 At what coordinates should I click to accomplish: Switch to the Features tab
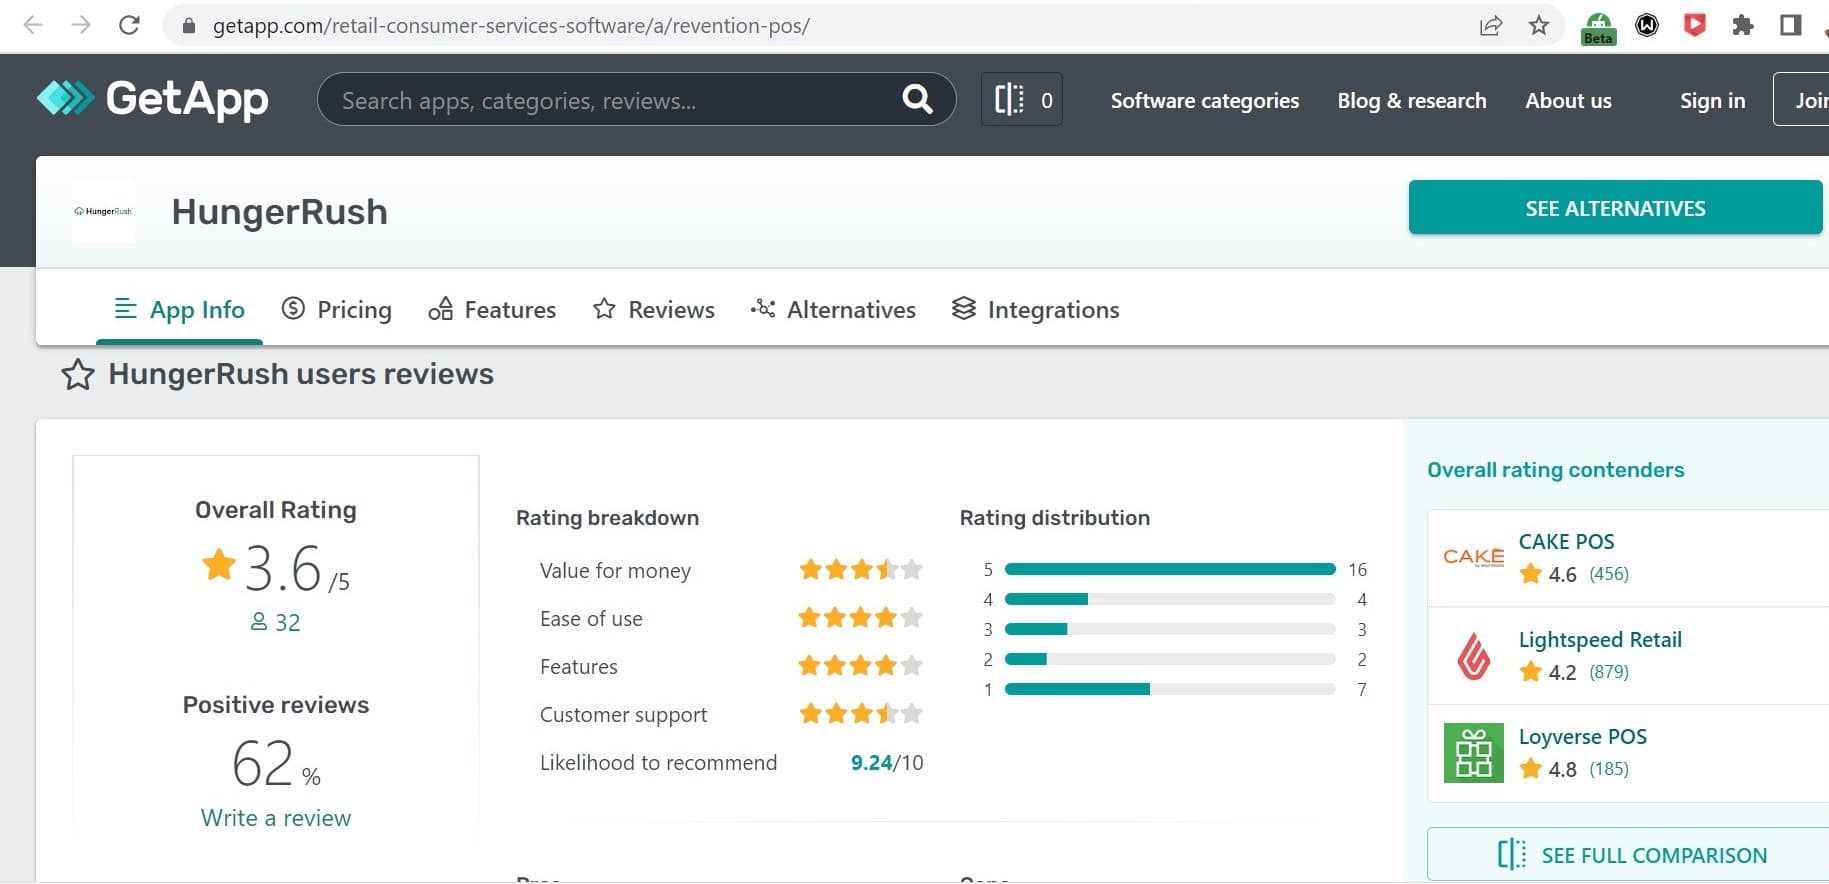pos(492,310)
